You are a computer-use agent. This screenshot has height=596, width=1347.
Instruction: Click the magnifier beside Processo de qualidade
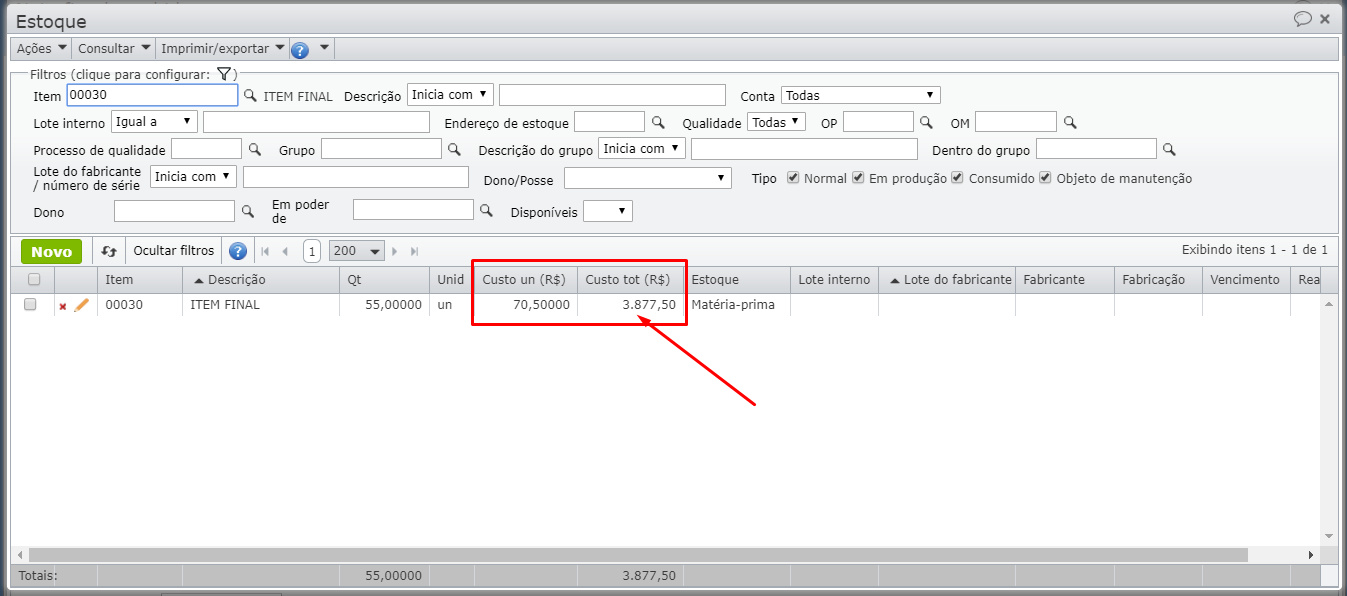point(255,150)
